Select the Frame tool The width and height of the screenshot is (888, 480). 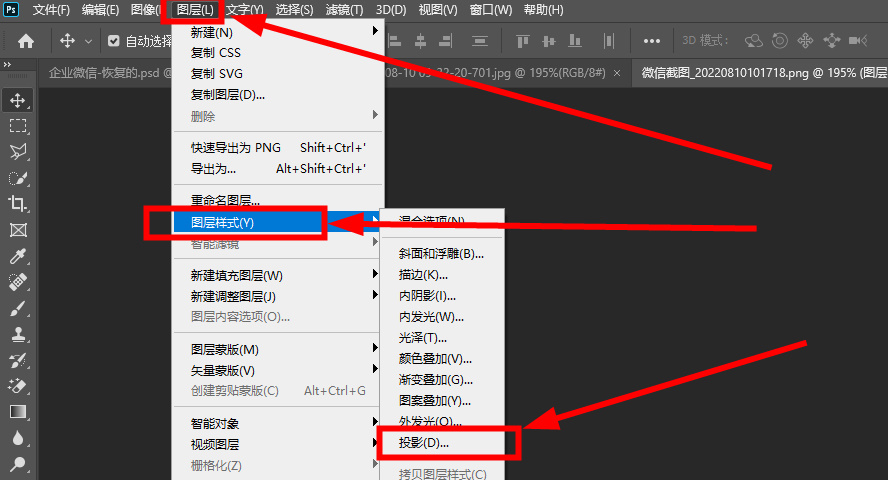coord(18,230)
